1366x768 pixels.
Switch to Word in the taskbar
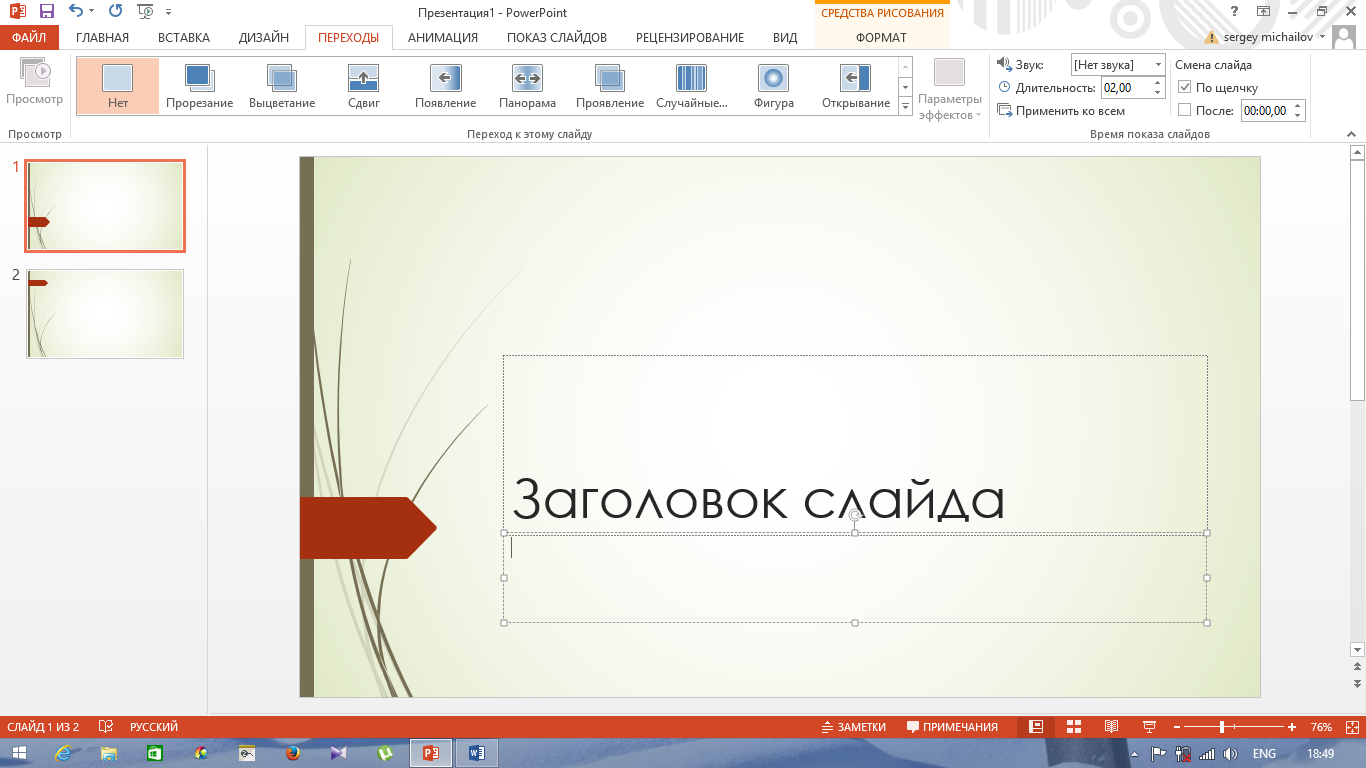click(x=477, y=753)
